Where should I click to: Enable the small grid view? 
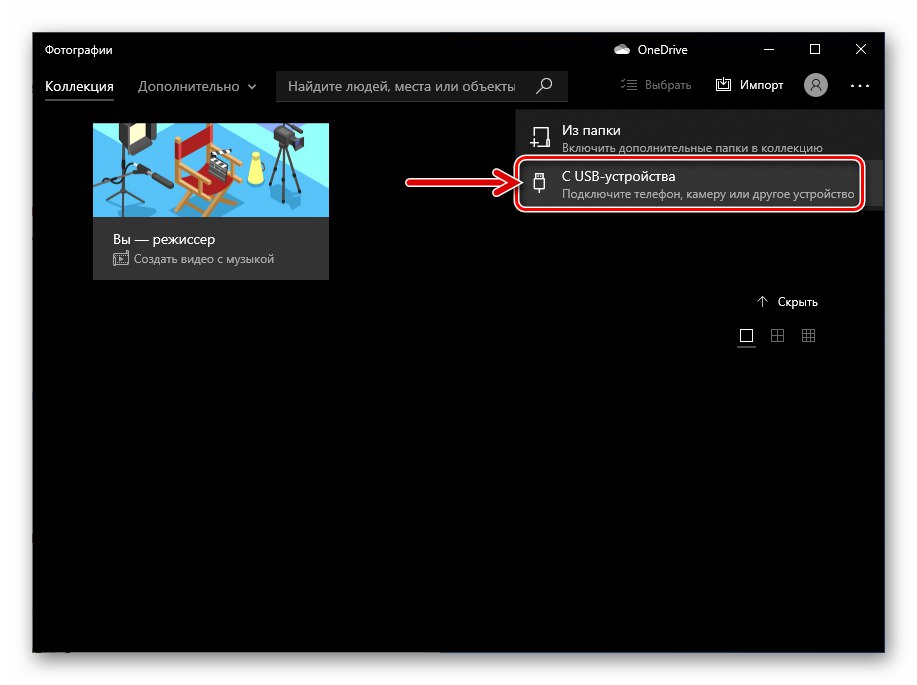click(x=808, y=336)
